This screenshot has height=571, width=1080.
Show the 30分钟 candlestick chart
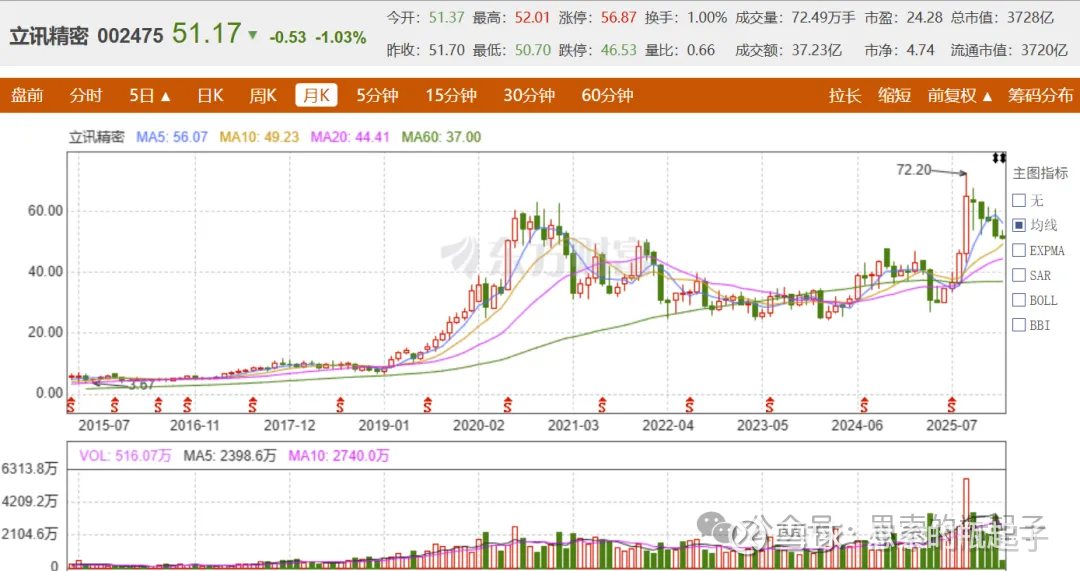coord(529,96)
